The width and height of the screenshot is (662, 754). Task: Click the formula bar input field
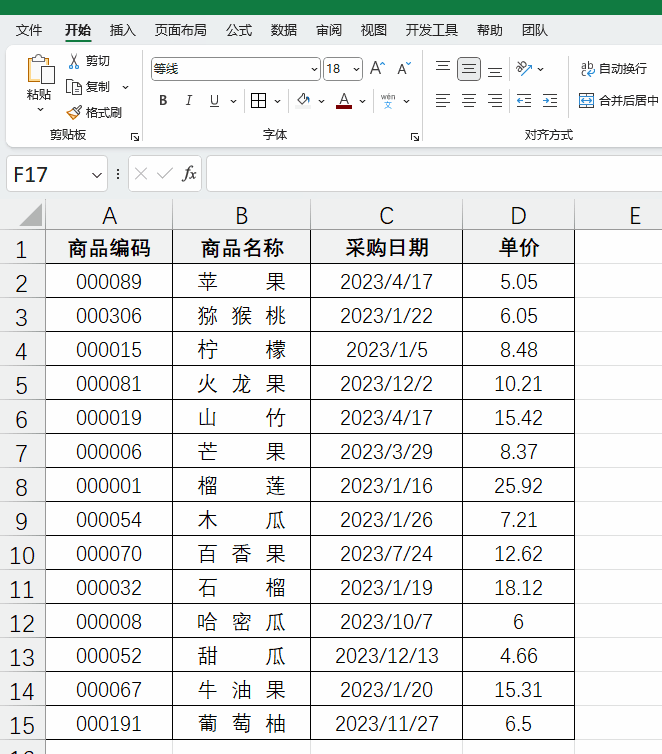click(x=434, y=174)
